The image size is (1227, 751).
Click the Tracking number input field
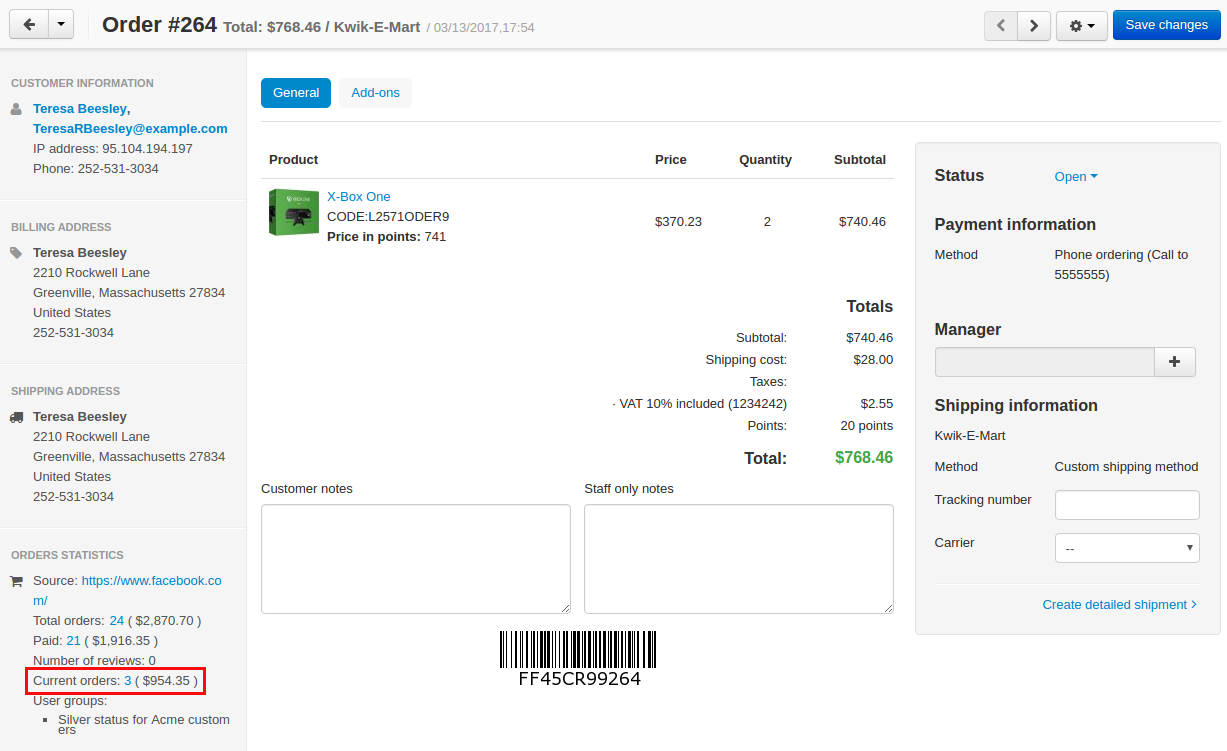coord(1127,505)
